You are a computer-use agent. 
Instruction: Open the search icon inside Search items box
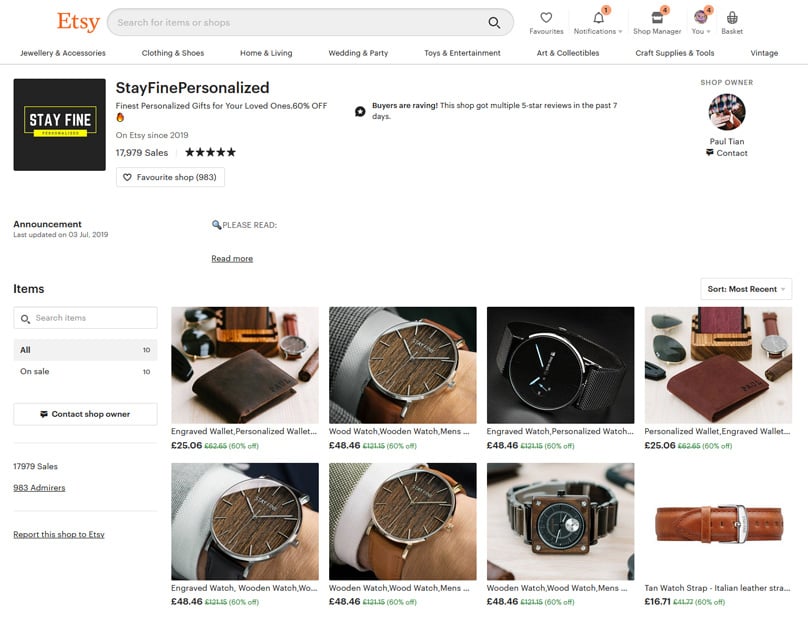click(24, 317)
